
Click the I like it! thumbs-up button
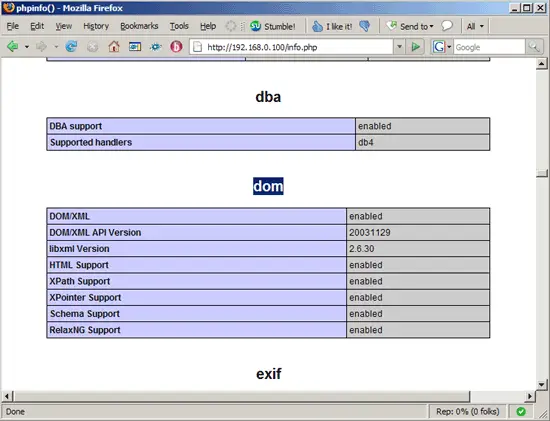(332, 26)
